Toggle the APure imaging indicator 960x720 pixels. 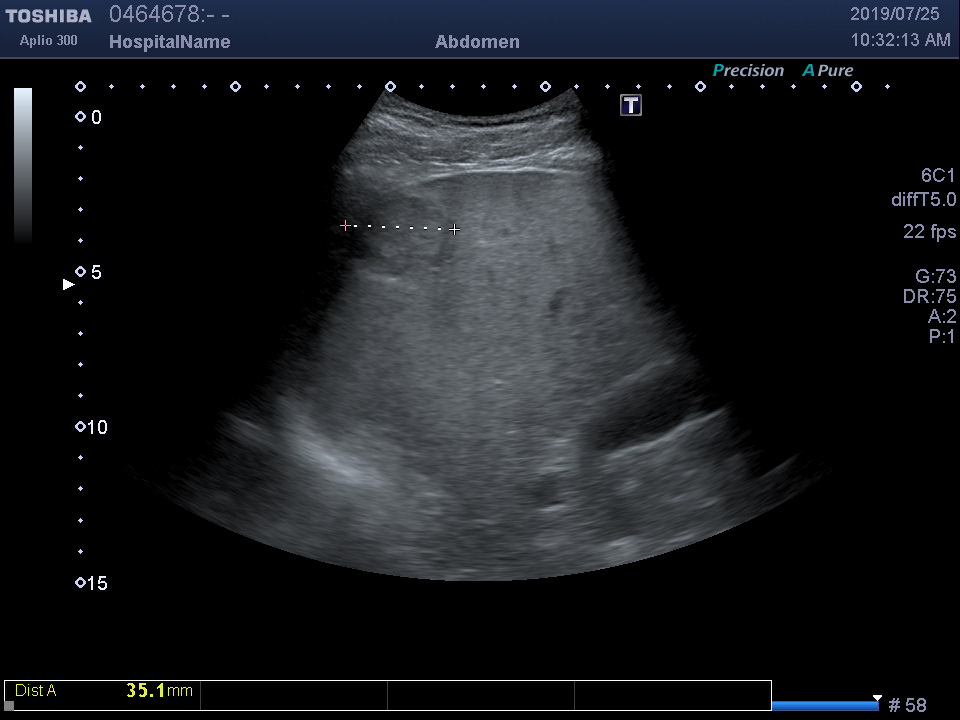828,71
